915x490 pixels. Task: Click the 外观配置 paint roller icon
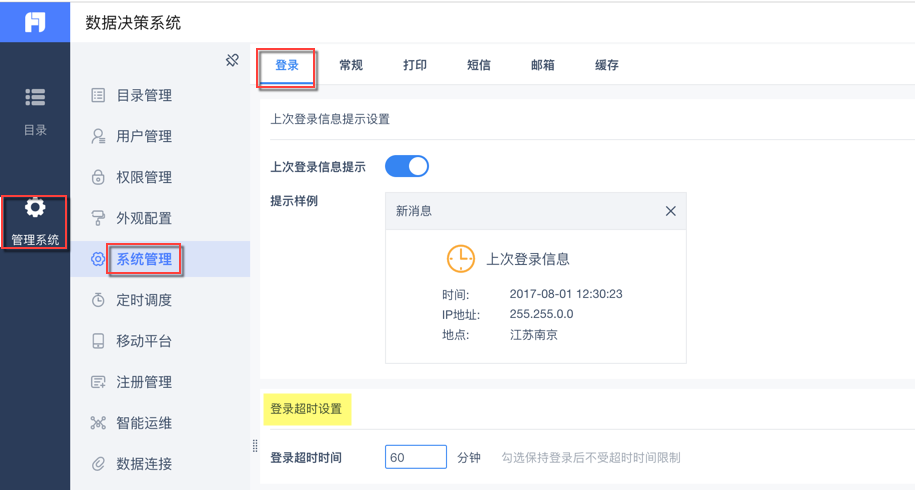(x=98, y=218)
